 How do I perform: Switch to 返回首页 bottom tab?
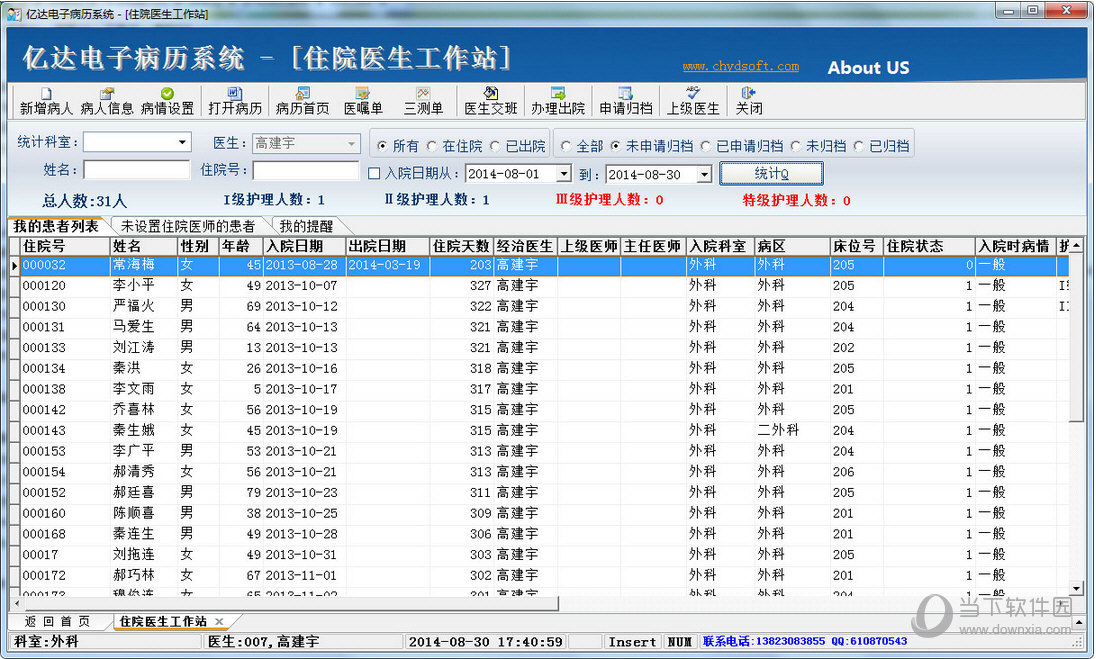(x=57, y=621)
